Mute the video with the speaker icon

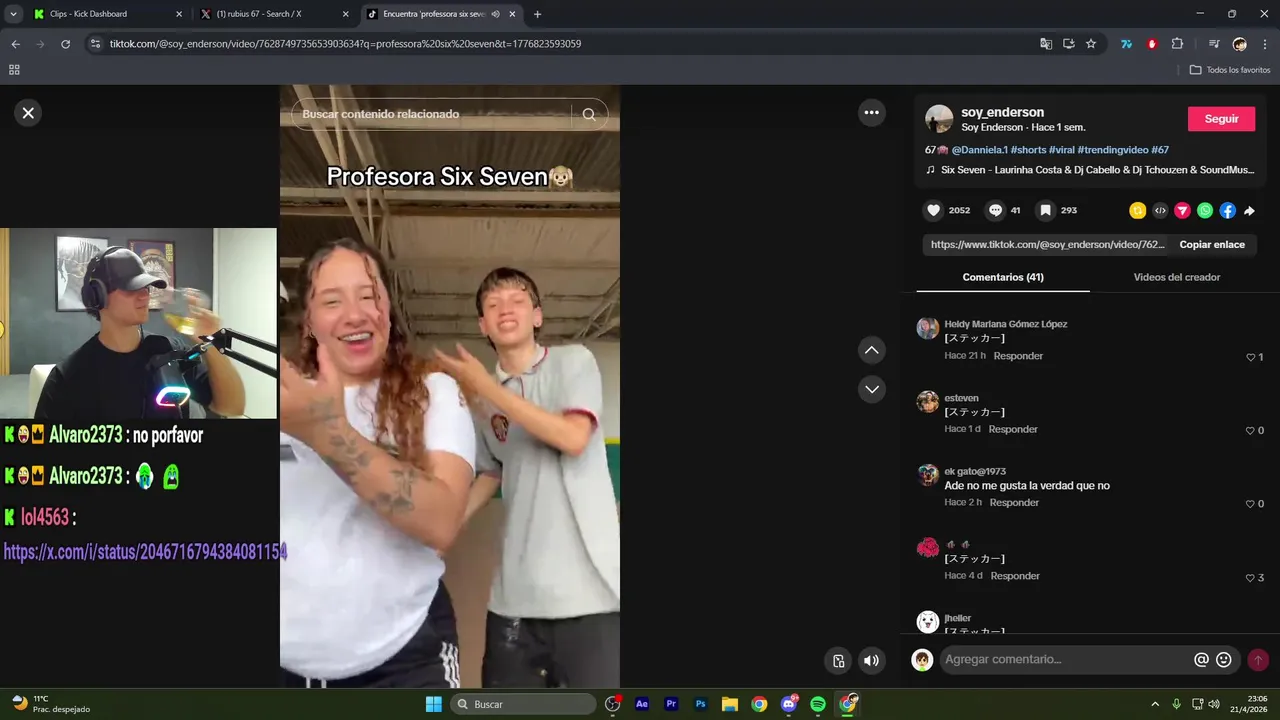tap(872, 660)
